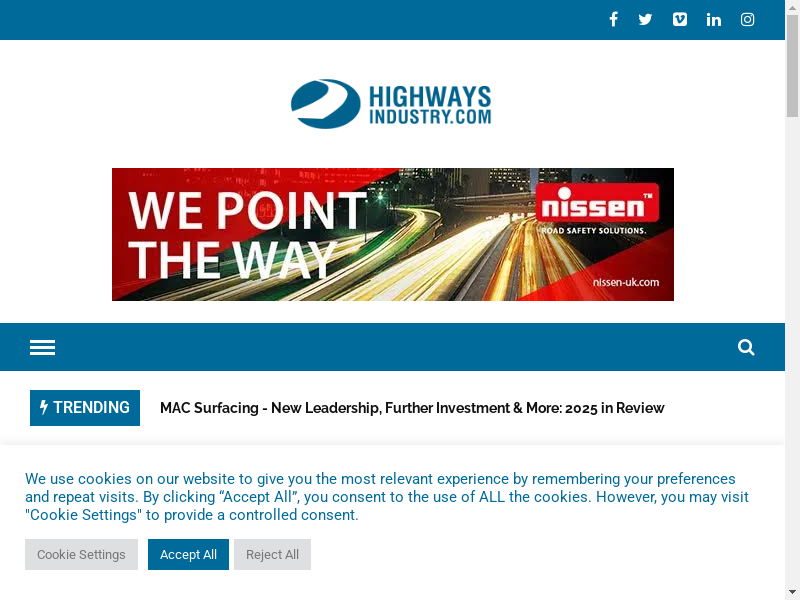
Task: Open the Facebook social icon
Action: 613,19
